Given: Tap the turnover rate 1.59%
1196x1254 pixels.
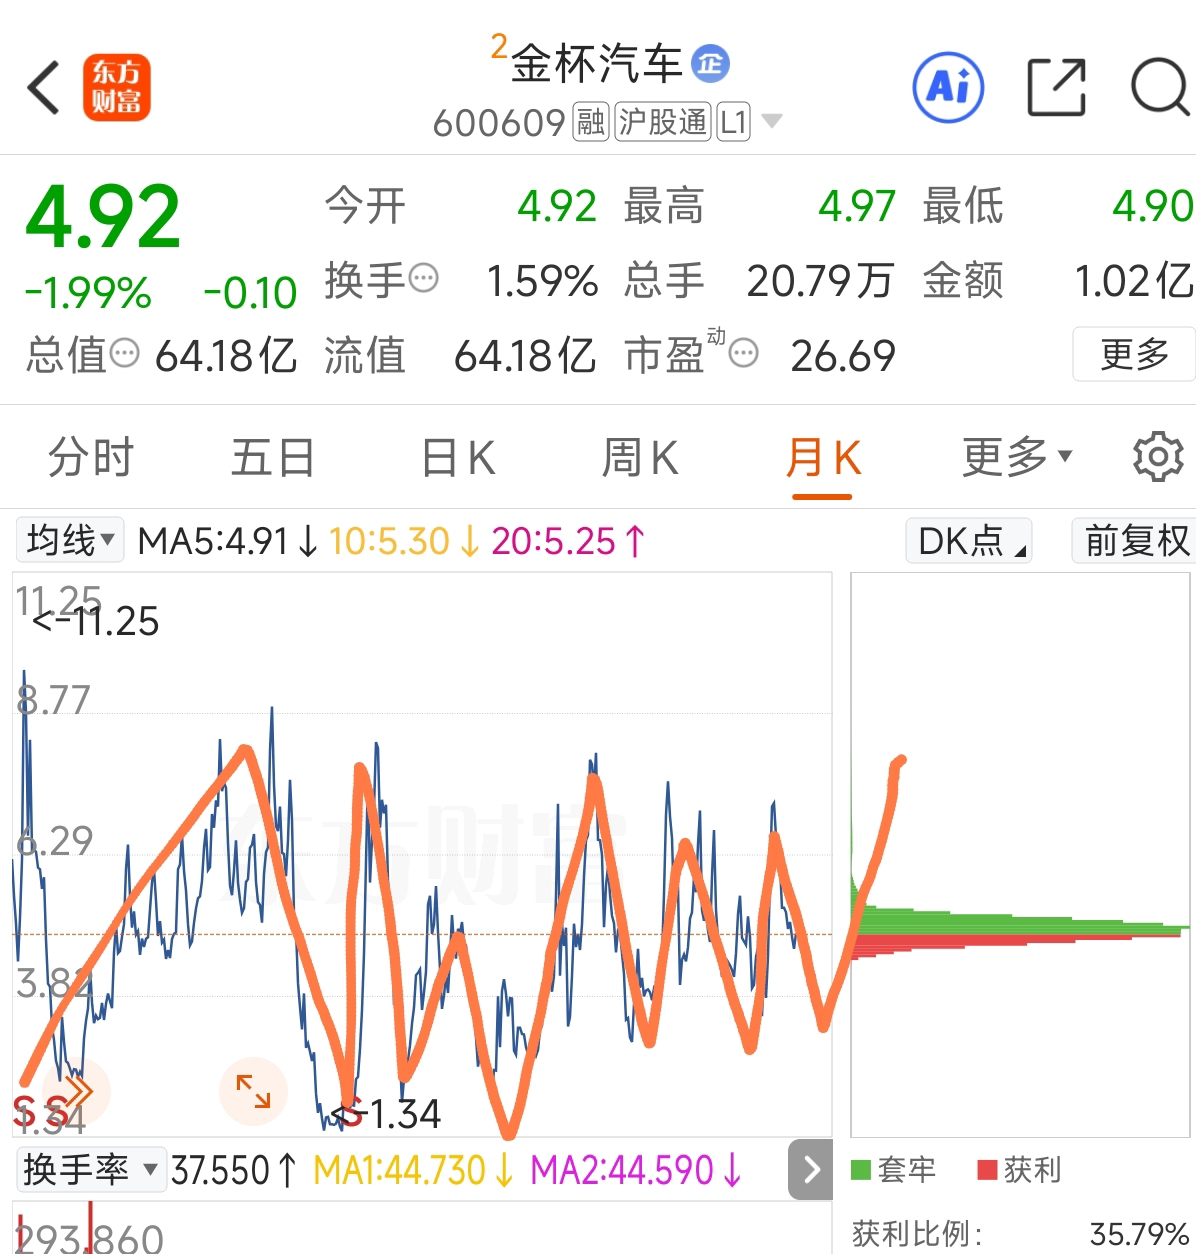Looking at the screenshot, I should click(x=542, y=281).
